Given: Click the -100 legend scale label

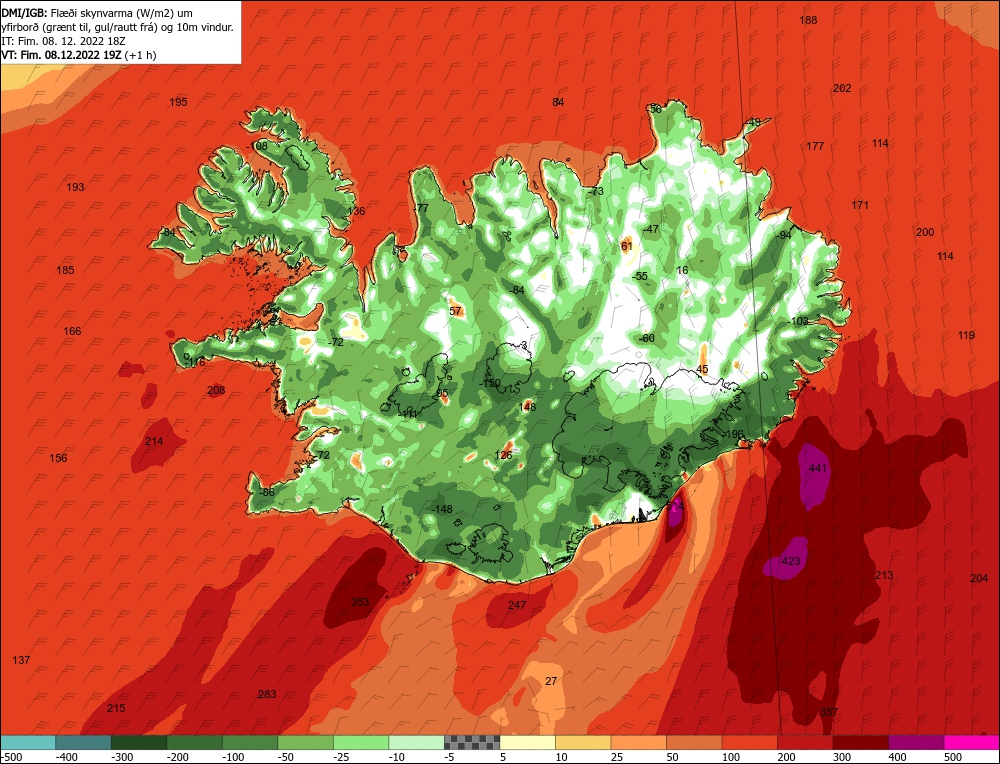Looking at the screenshot, I should (233, 757).
